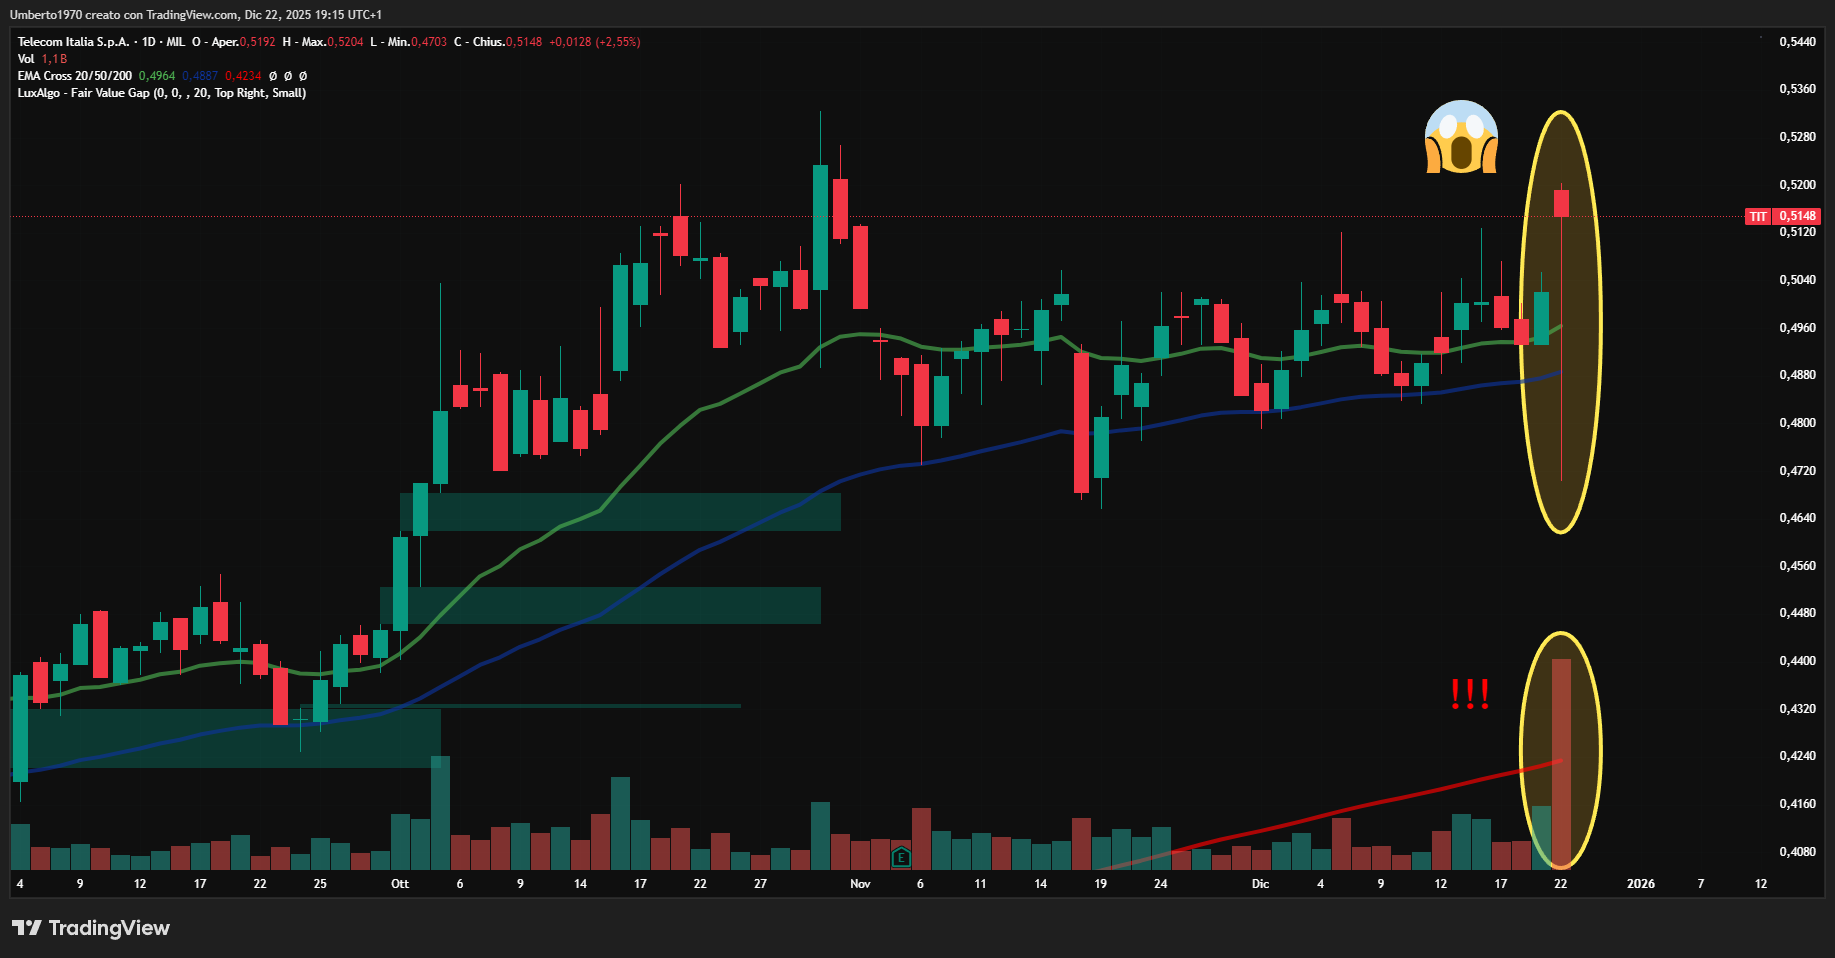Click the Telecom Italia S.p.A. symbol title
The height and width of the screenshot is (958, 1835).
(x=74, y=42)
